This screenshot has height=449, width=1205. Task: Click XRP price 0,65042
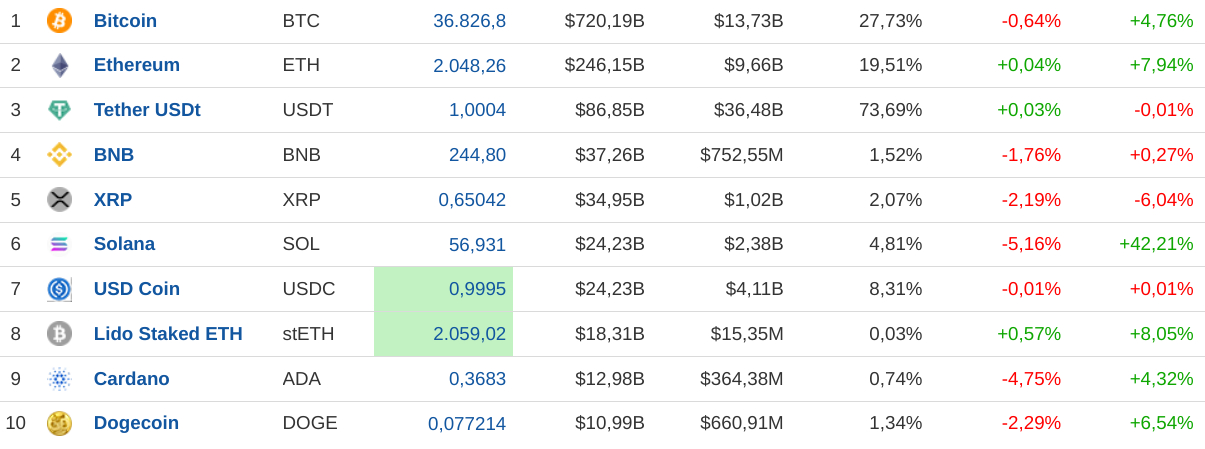(x=472, y=200)
